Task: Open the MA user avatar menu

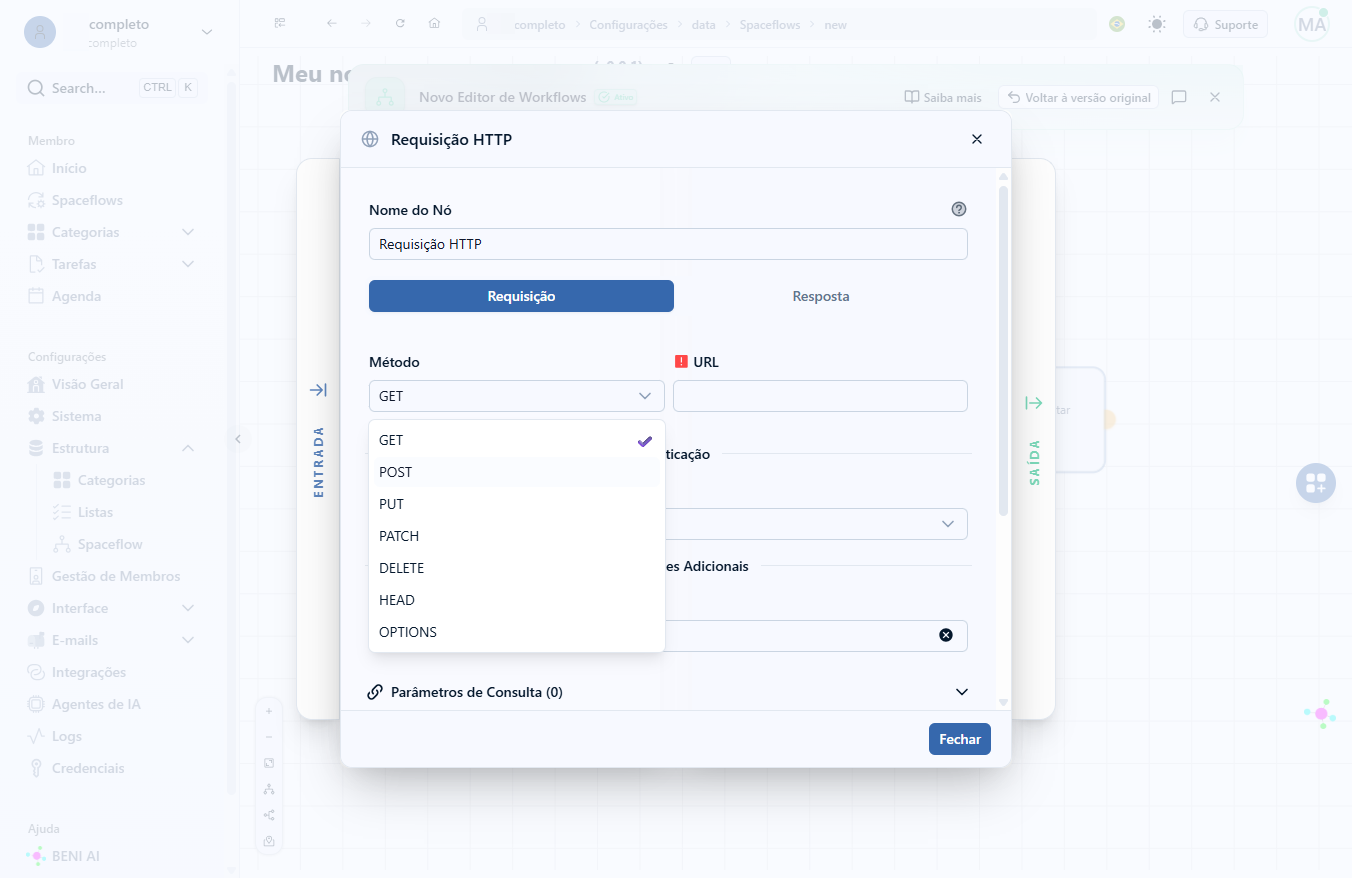Action: point(1312,24)
